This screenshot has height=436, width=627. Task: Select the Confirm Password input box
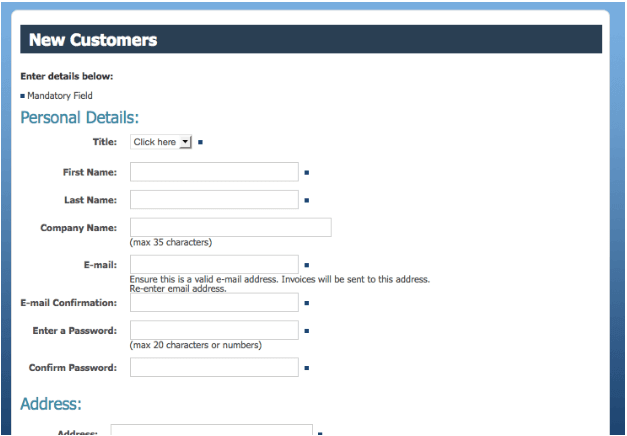pos(214,367)
